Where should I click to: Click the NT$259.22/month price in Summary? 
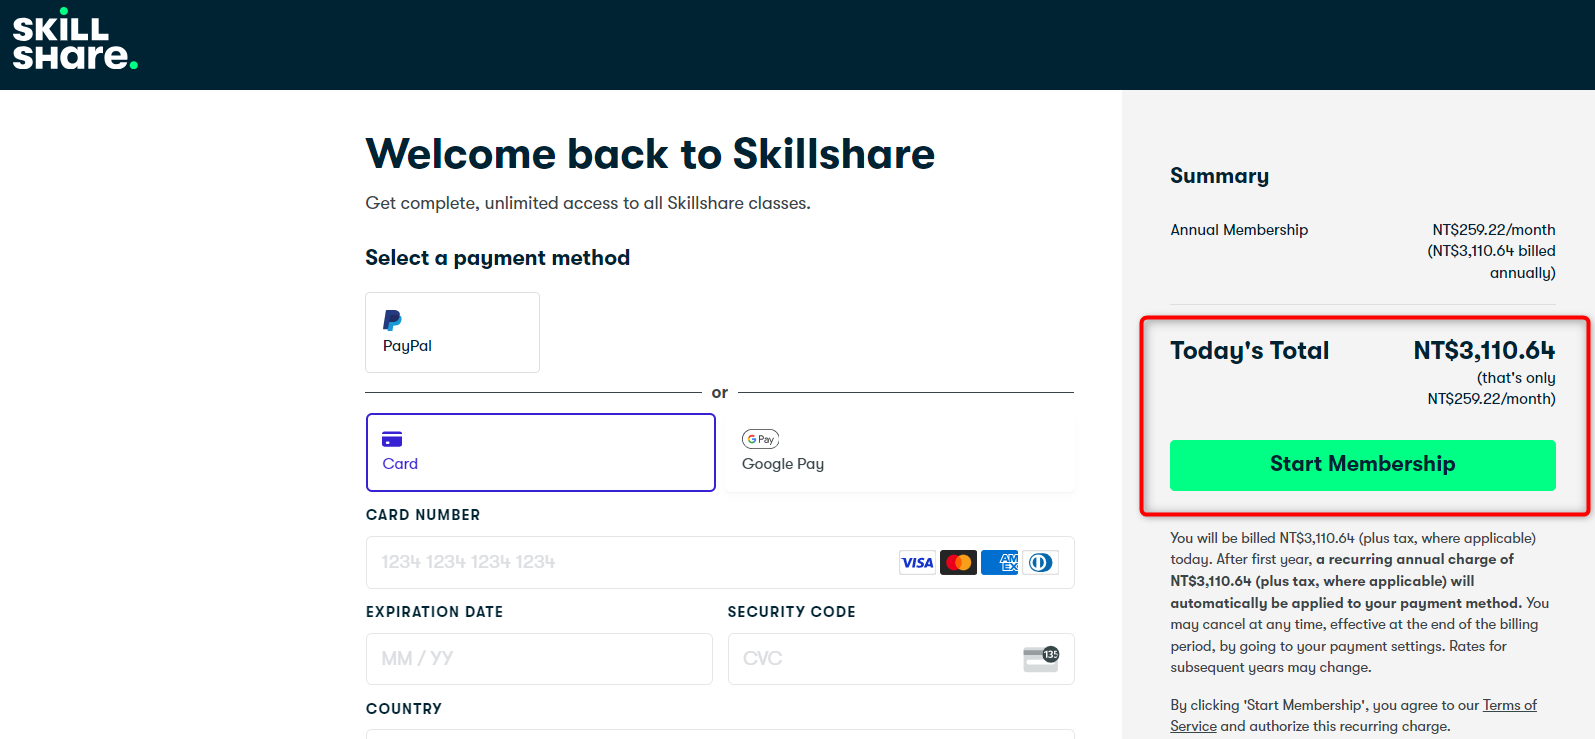1494,230
